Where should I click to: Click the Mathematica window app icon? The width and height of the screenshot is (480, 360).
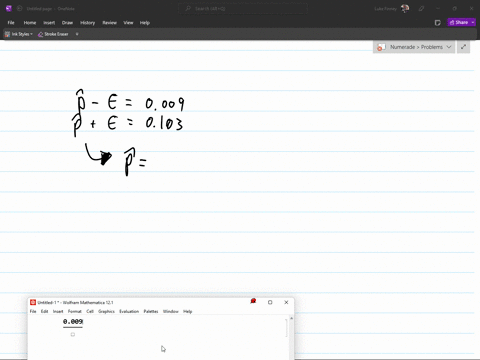[x=33, y=302]
